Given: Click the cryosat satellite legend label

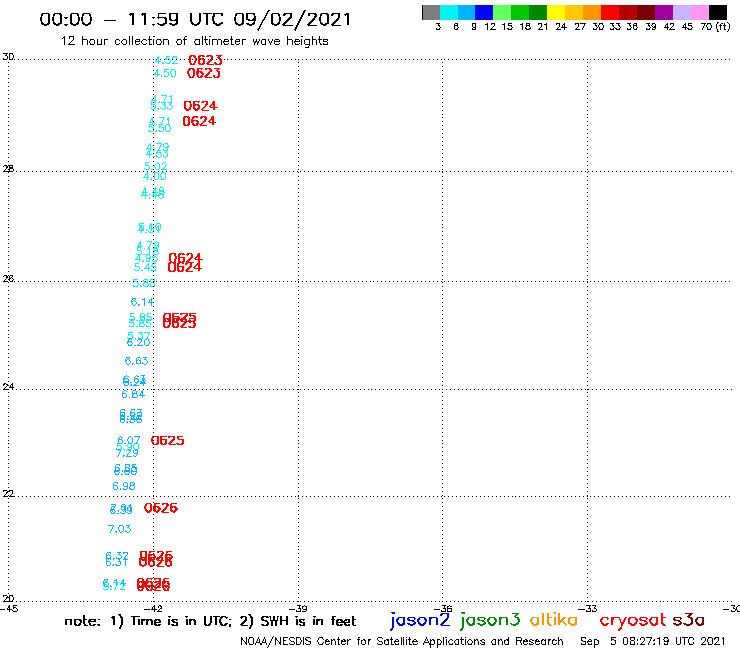Looking at the screenshot, I should click(x=633, y=621).
